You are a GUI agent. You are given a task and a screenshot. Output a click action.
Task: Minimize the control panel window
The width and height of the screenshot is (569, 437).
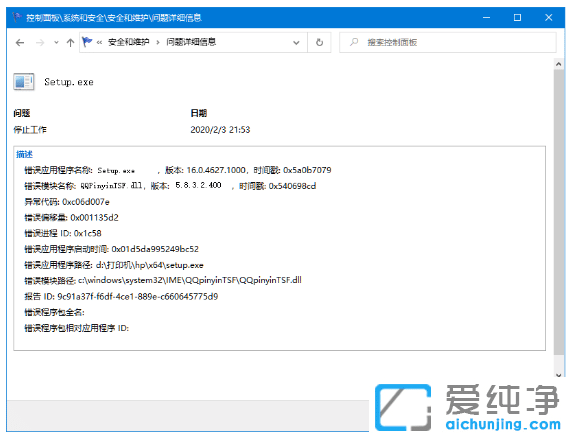[x=486, y=17]
